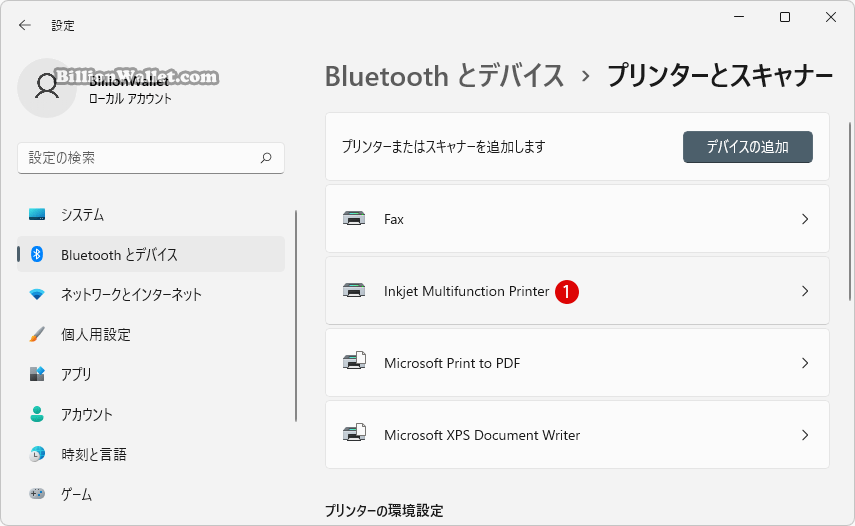Open アカウント category
Screen dimensions: 855x526
tap(151, 414)
